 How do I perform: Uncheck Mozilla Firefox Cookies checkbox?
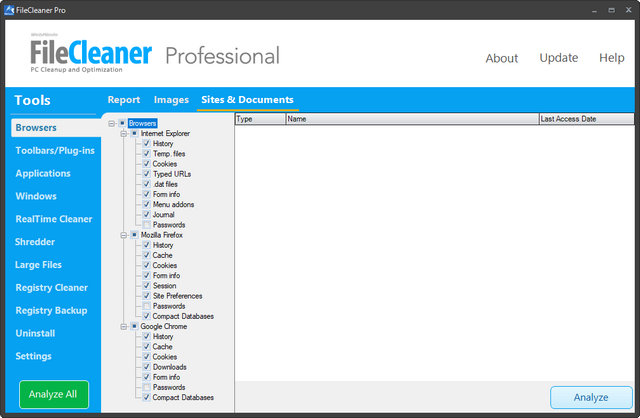point(147,265)
